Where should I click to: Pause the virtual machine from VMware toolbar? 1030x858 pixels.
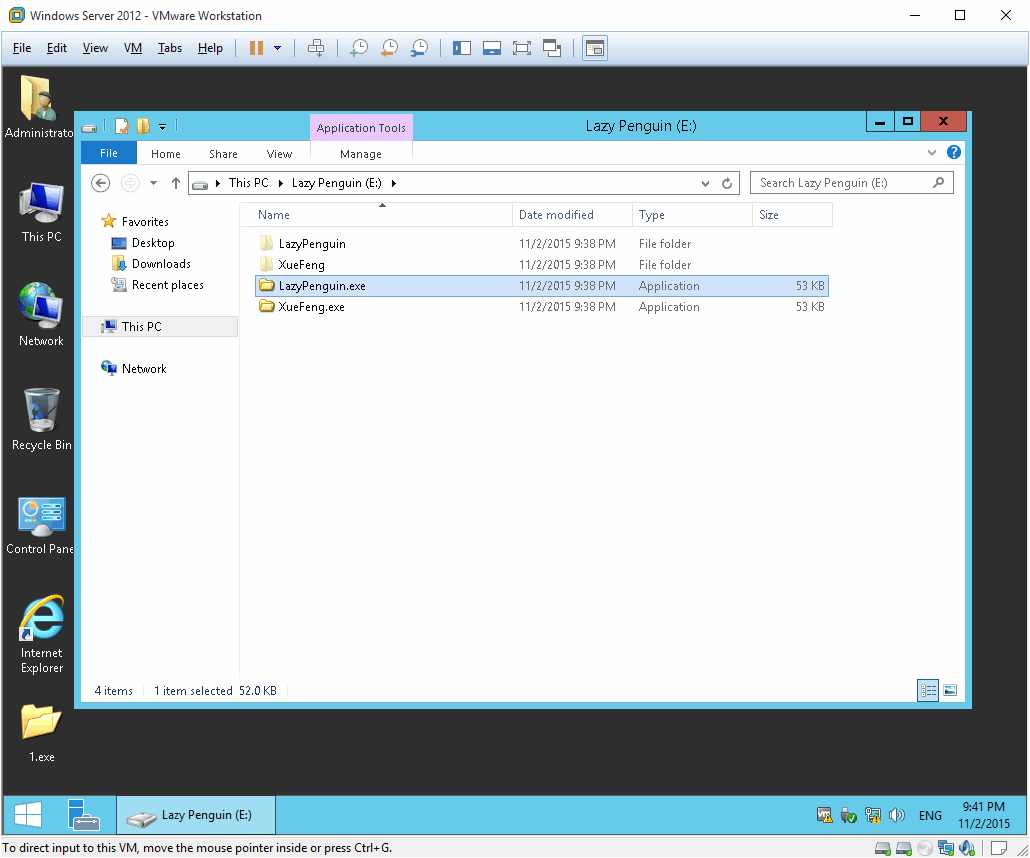click(x=256, y=48)
